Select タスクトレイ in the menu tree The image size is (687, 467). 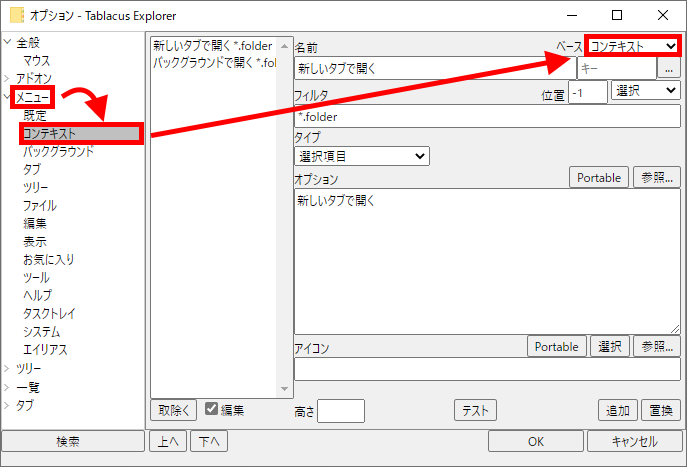pos(49,313)
